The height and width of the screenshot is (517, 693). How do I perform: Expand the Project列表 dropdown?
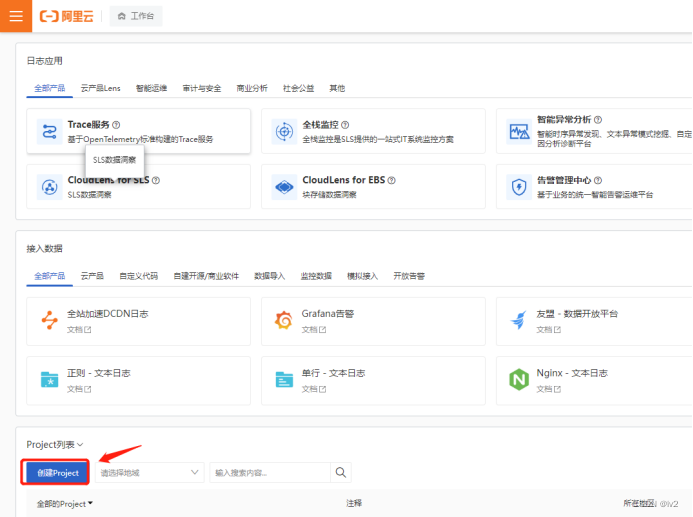55,445
